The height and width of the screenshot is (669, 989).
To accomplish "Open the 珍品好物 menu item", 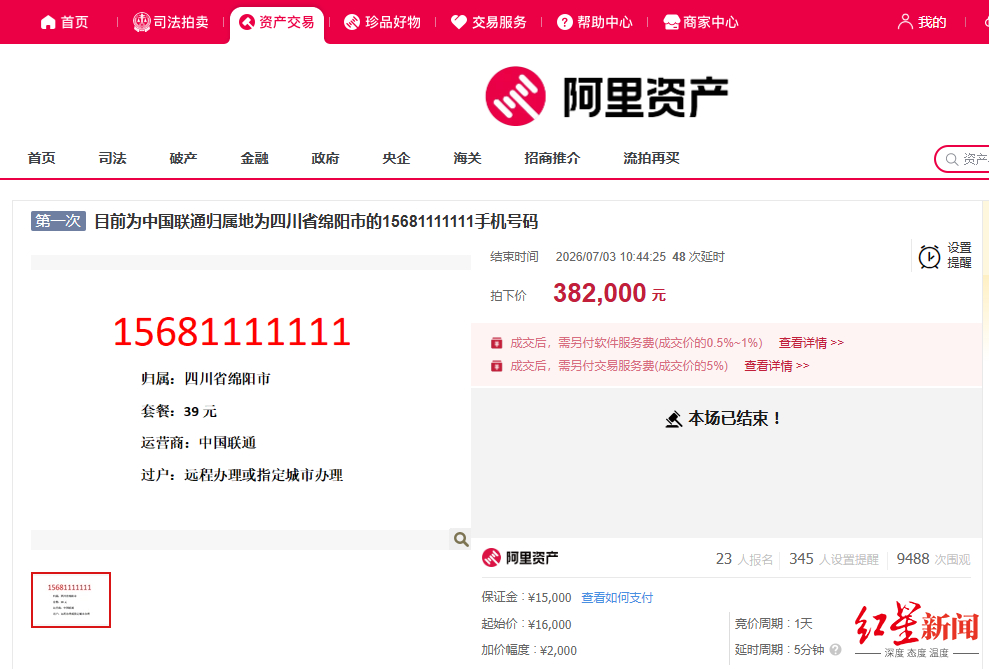I will [x=382, y=23].
